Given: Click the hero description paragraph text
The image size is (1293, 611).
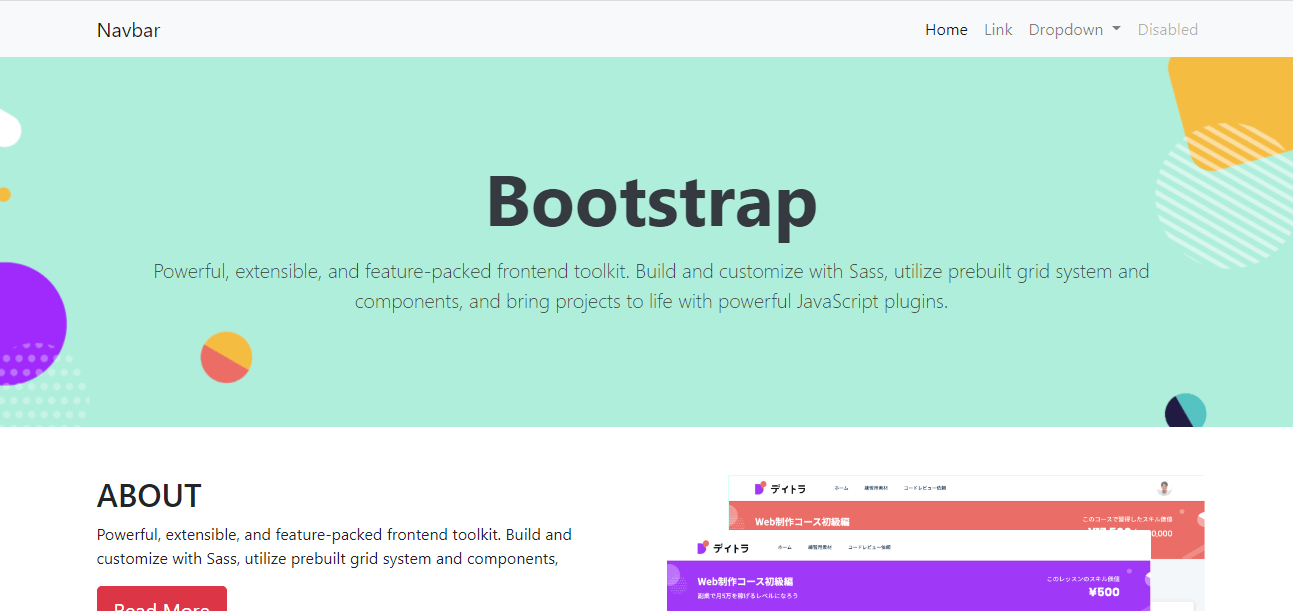Looking at the screenshot, I should pos(651,286).
